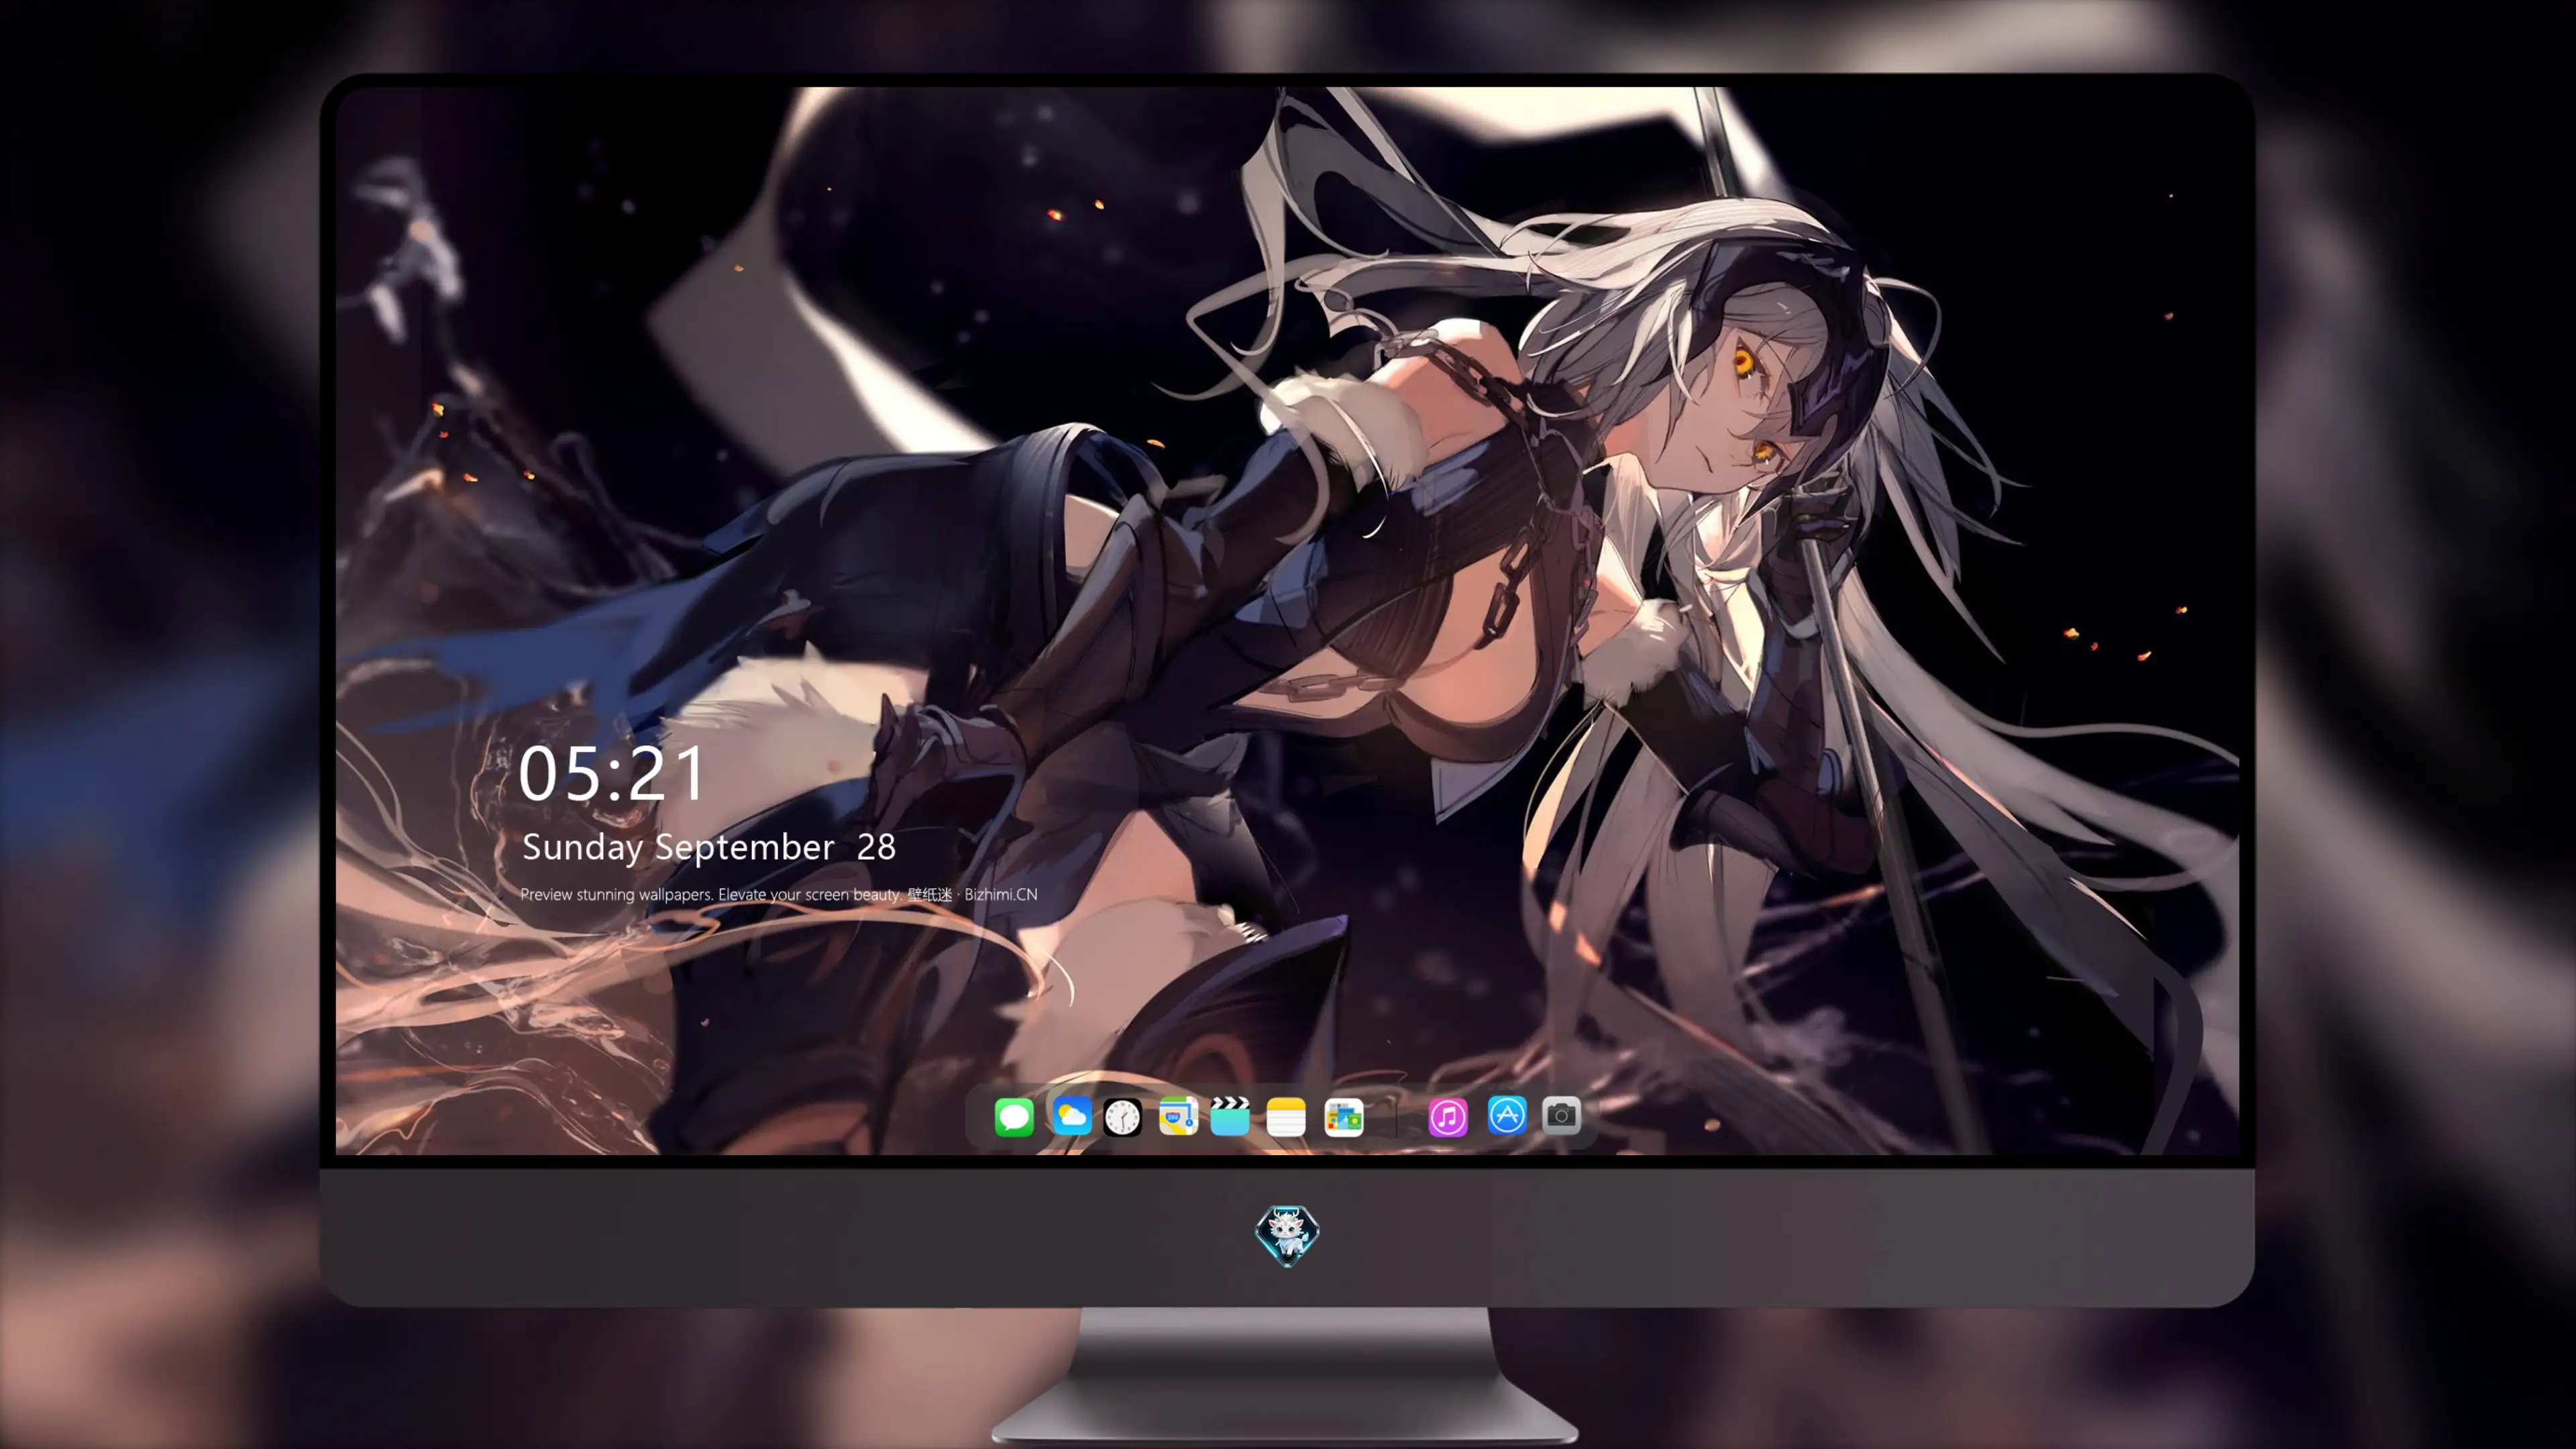Click the 05:21 clock time display

click(x=612, y=774)
